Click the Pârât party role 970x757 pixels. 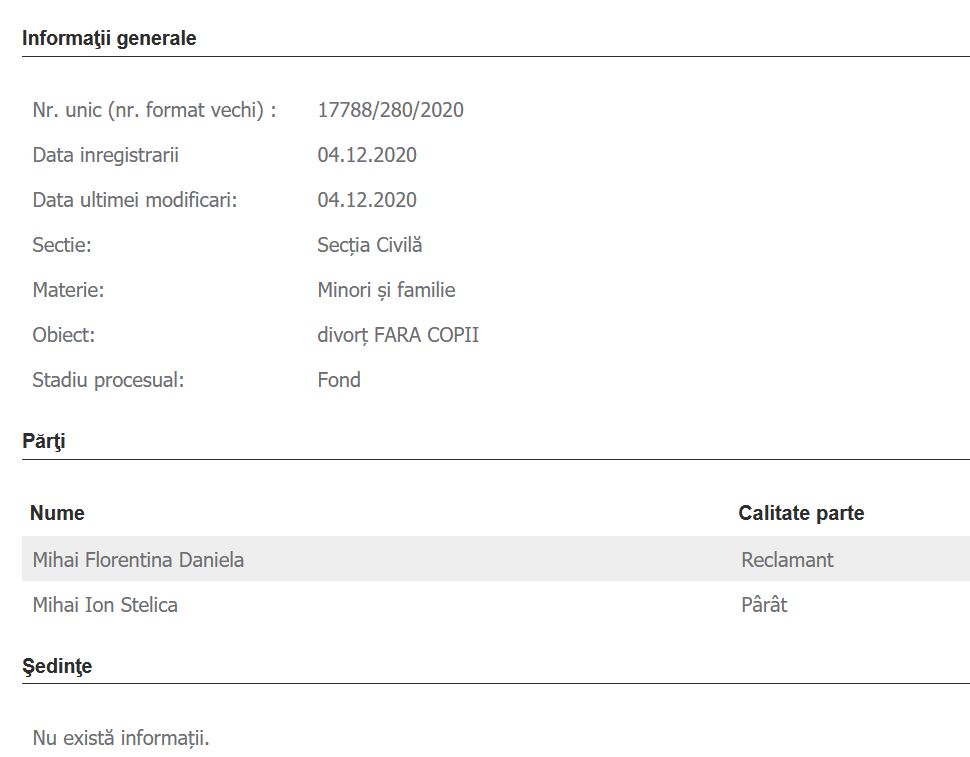tap(764, 604)
